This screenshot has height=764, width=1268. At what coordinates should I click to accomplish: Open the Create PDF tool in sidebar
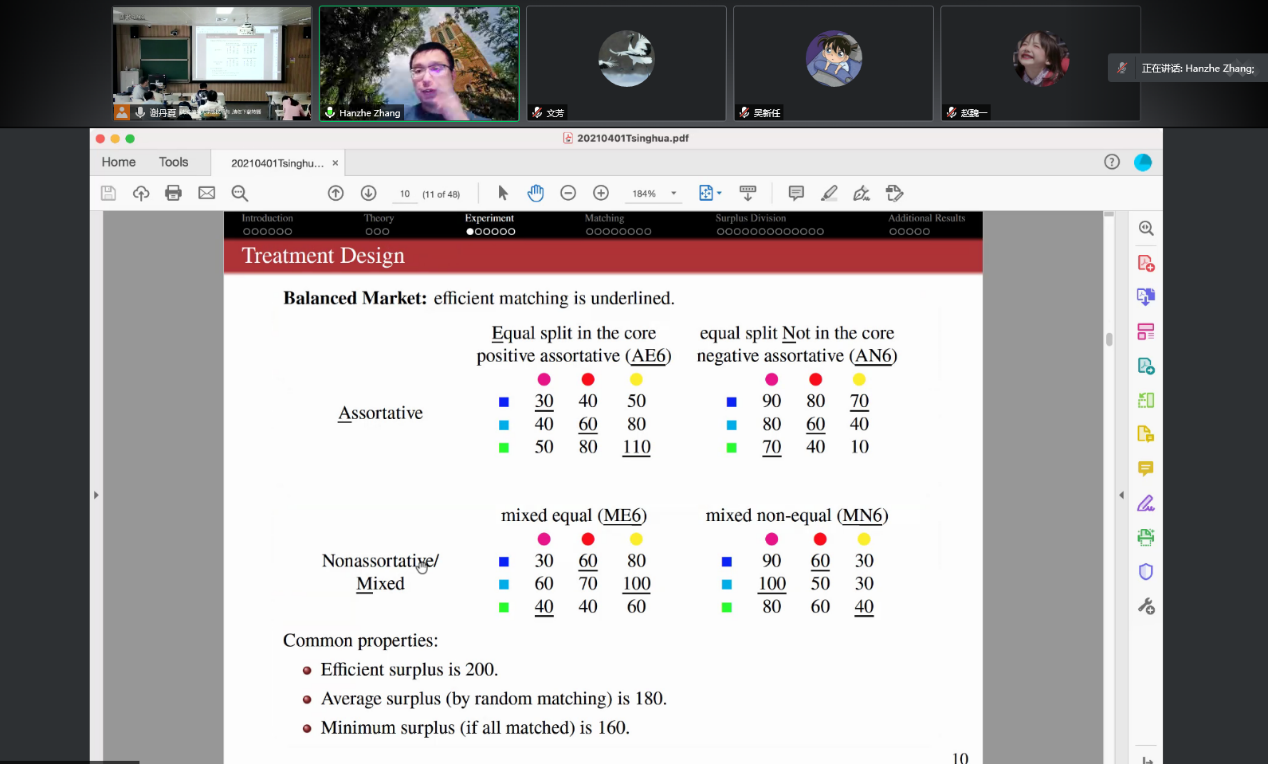point(1146,263)
